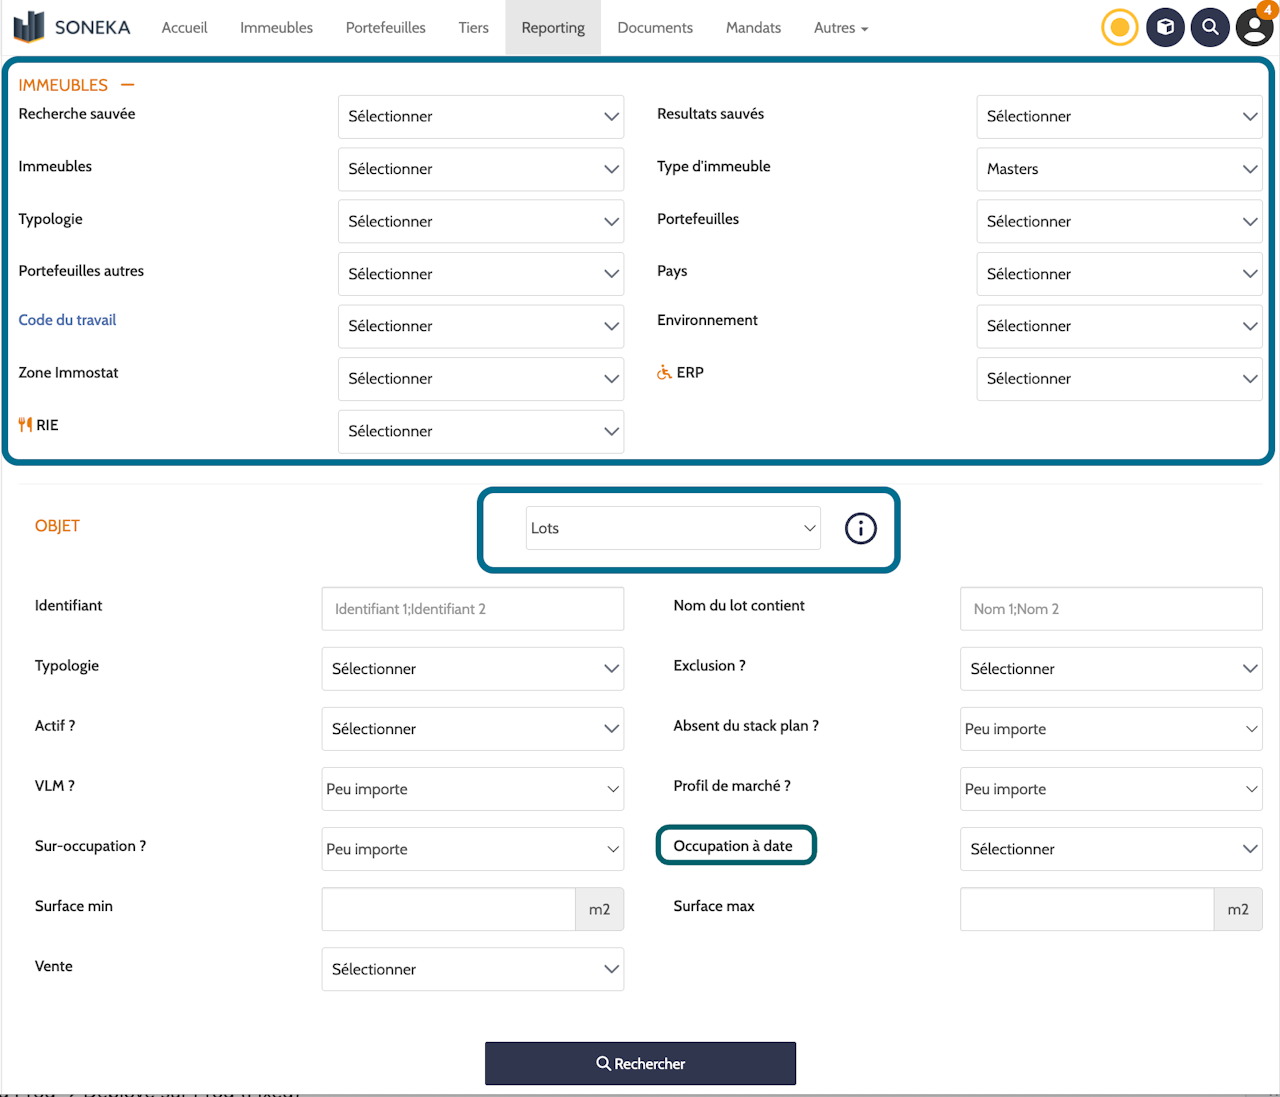Open the Immeubles filter dropdown
1280x1097 pixels.
pos(481,169)
